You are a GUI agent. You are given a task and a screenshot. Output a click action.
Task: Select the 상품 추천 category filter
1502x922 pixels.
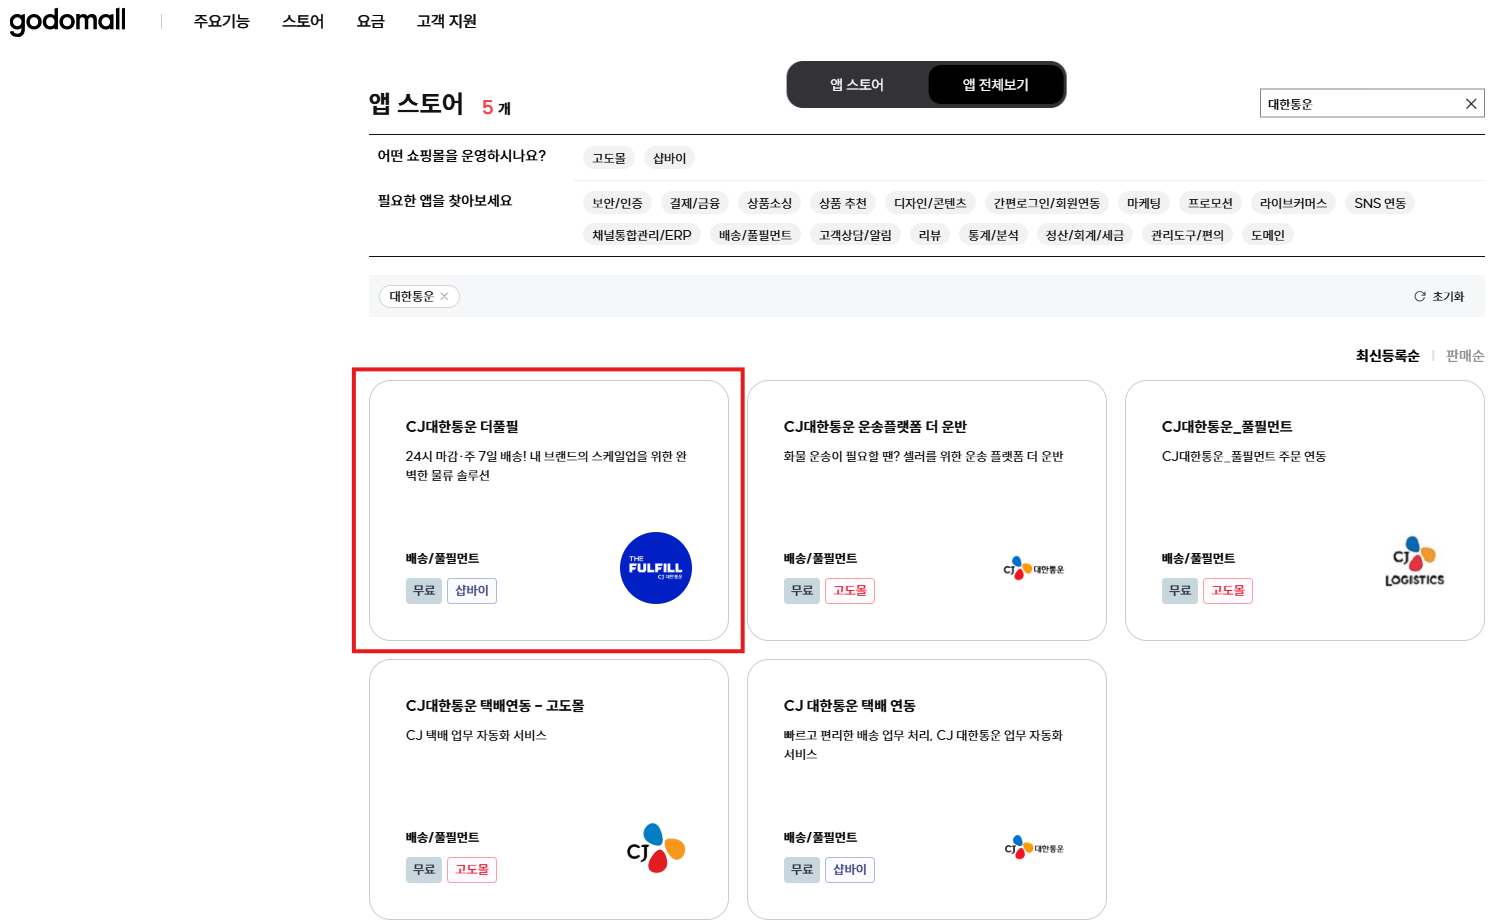click(x=843, y=203)
